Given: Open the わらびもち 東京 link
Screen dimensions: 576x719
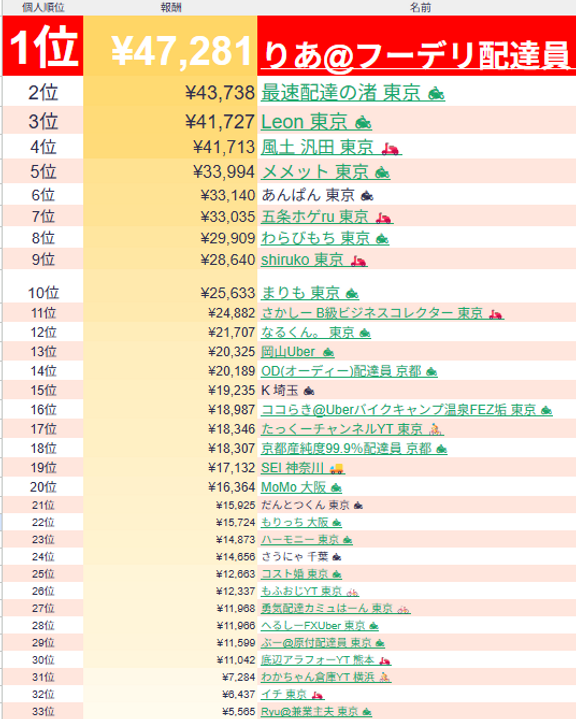Looking at the screenshot, I should (325, 238).
